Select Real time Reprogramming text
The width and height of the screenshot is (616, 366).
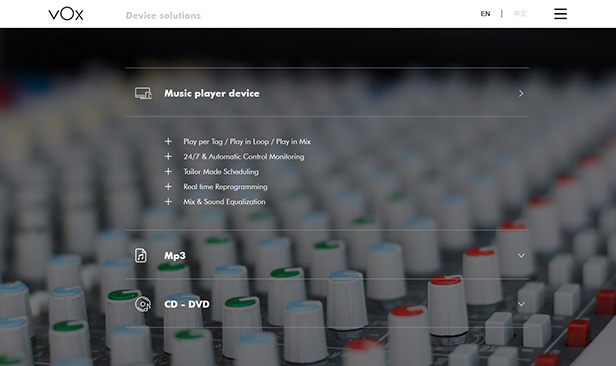click(x=226, y=187)
